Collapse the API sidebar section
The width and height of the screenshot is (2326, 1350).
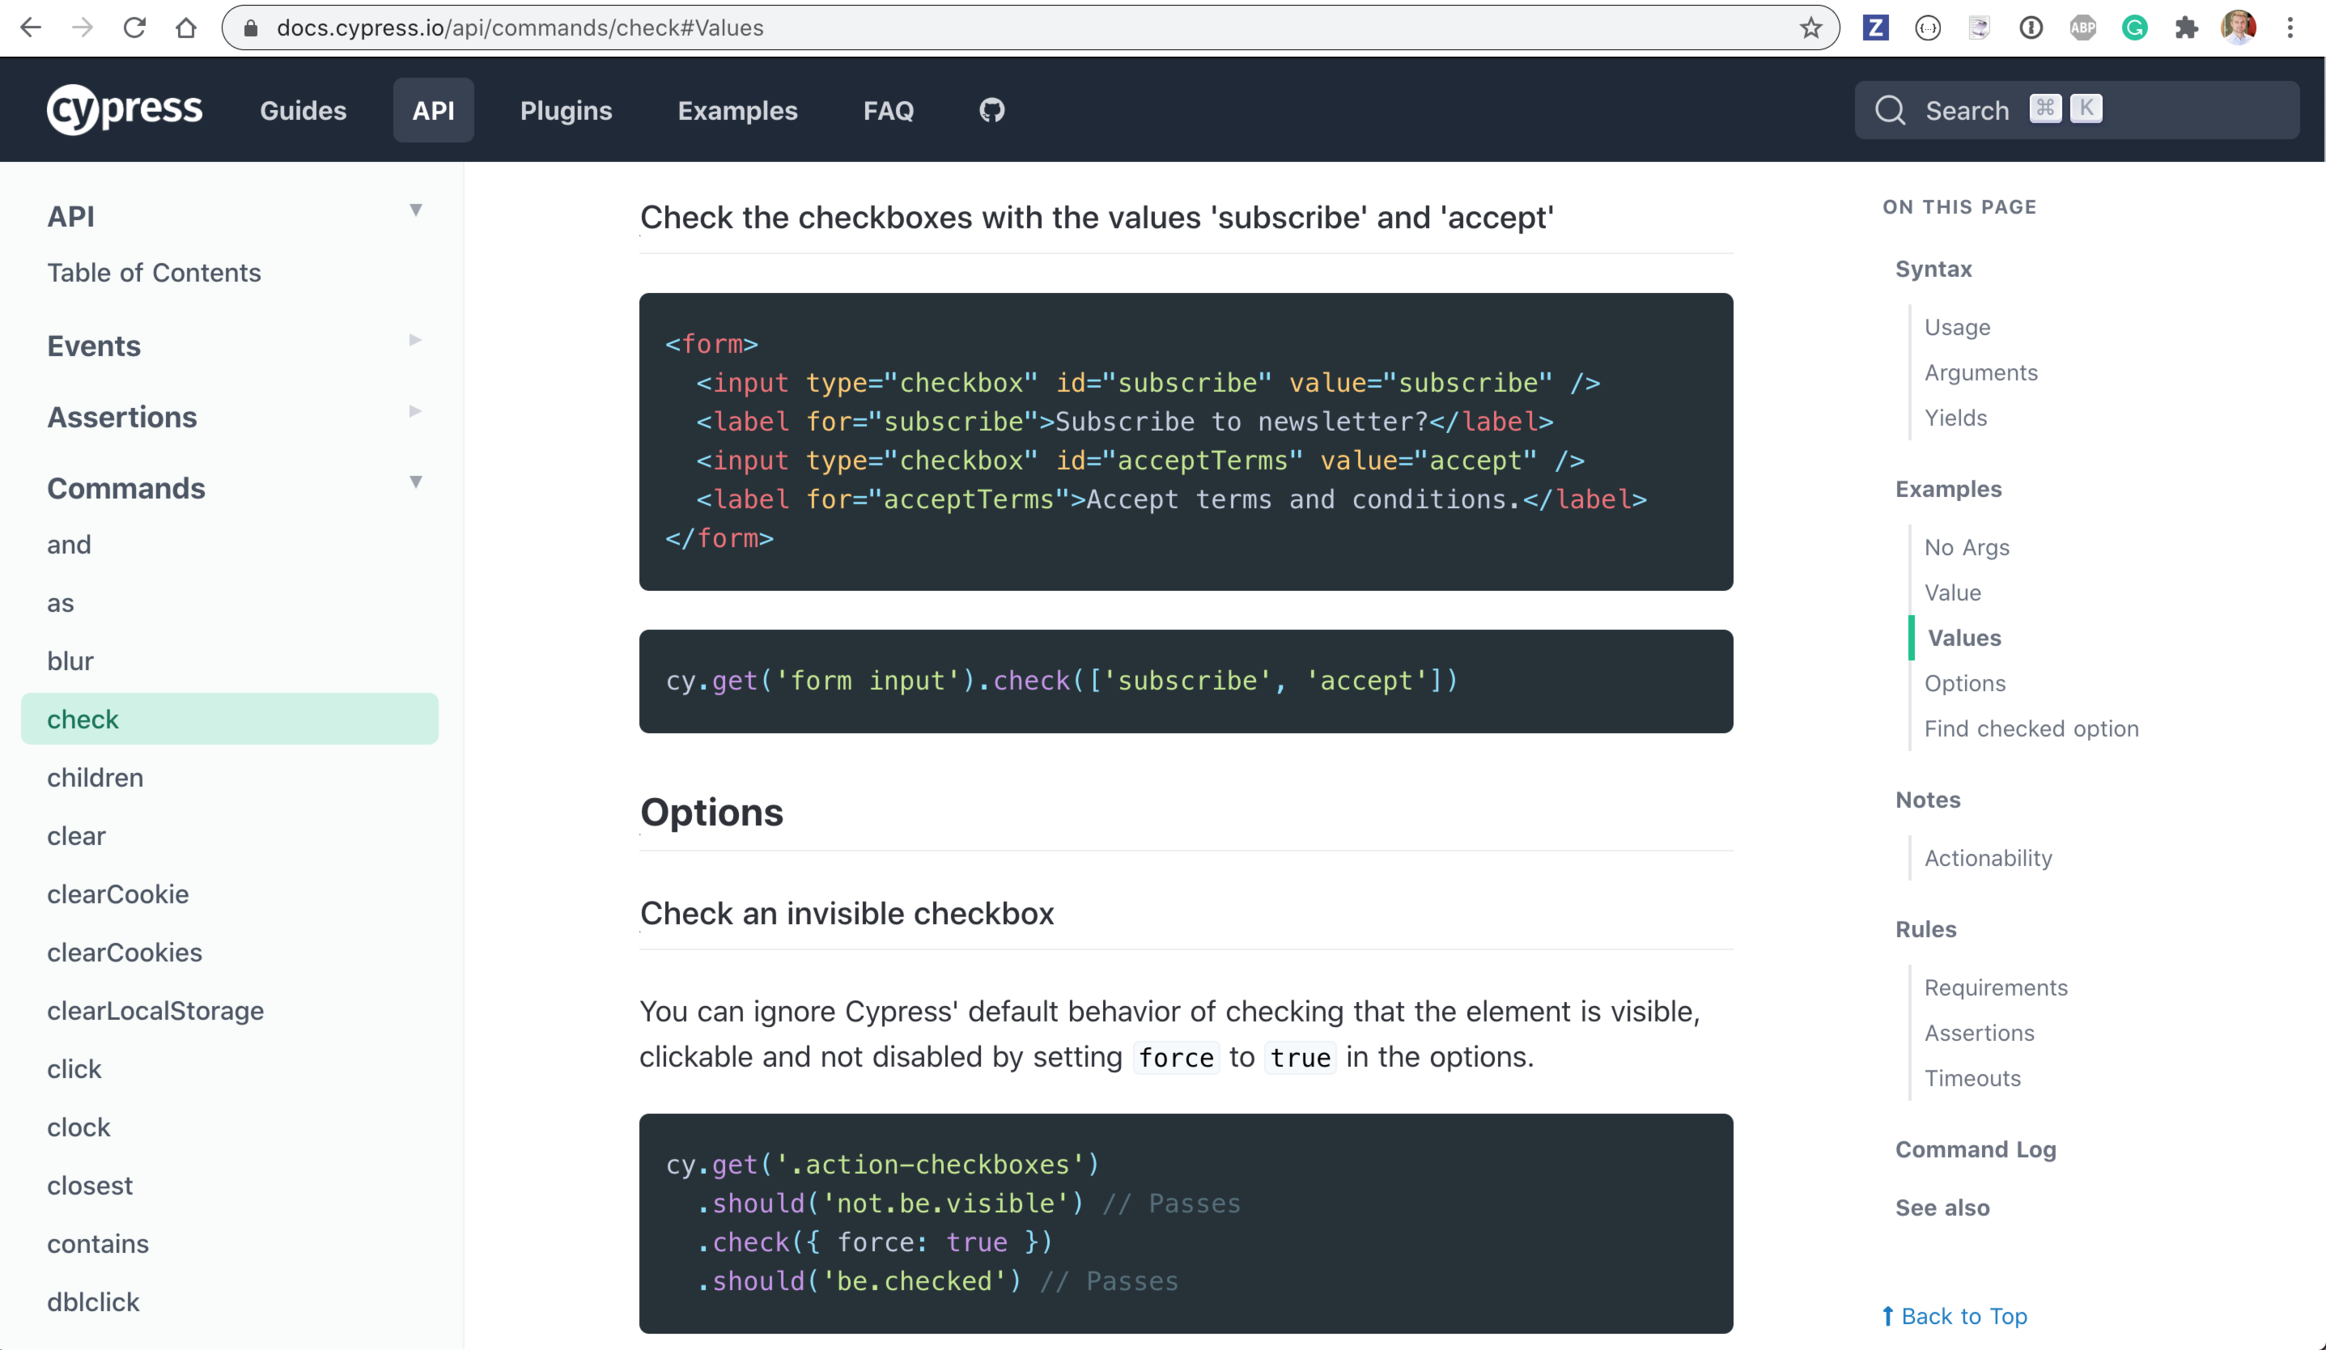tap(415, 210)
